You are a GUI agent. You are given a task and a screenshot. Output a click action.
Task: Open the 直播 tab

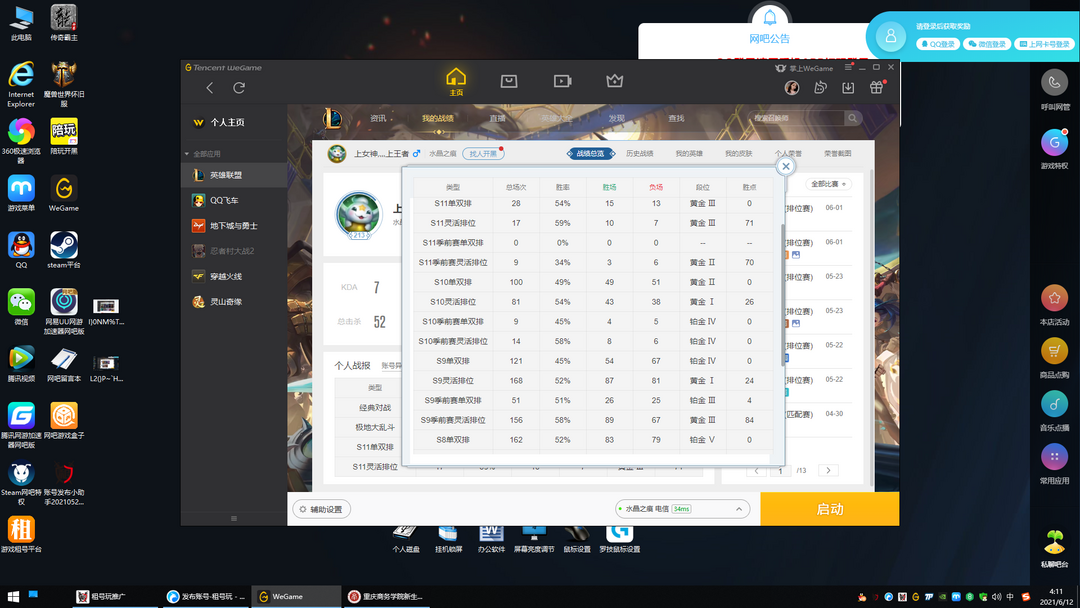(497, 118)
